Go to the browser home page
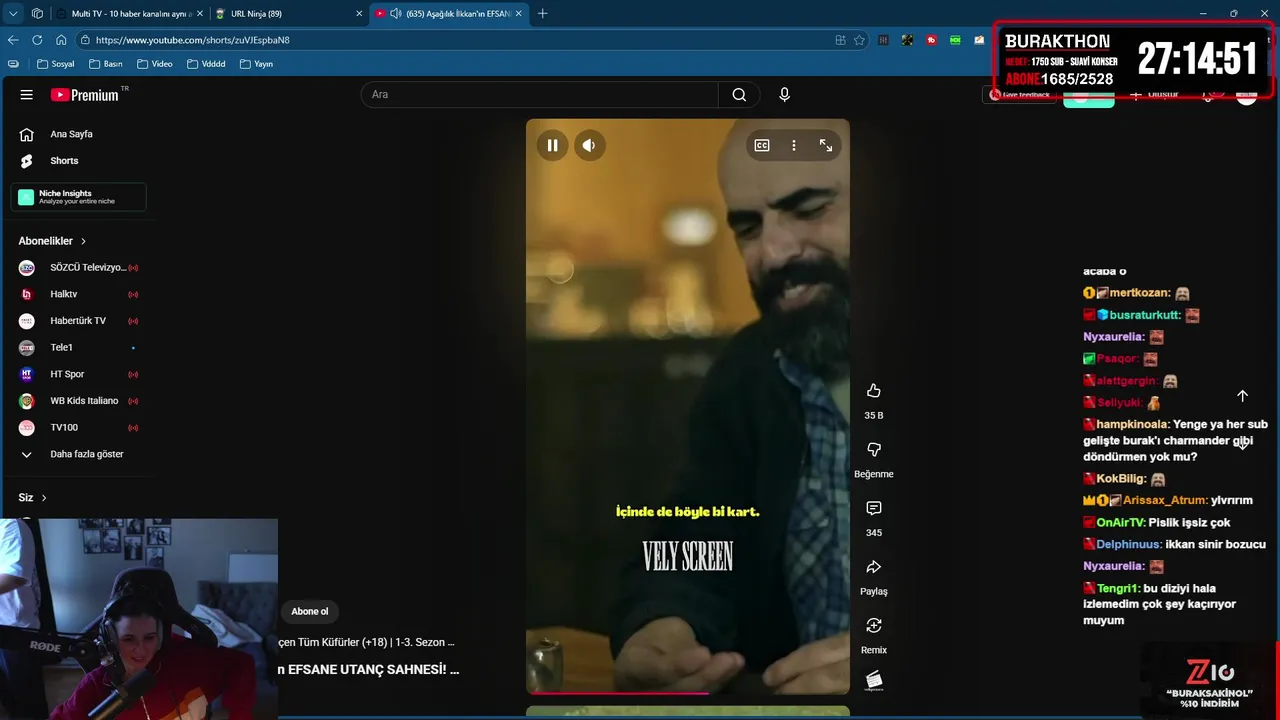The width and height of the screenshot is (1280, 720). 61,40
